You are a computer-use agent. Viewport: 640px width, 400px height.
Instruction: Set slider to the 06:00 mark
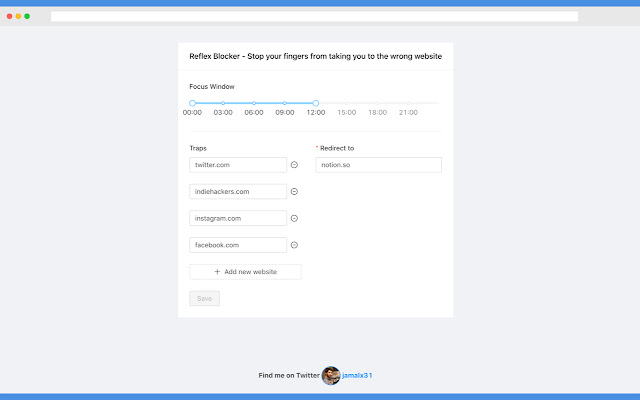click(254, 103)
